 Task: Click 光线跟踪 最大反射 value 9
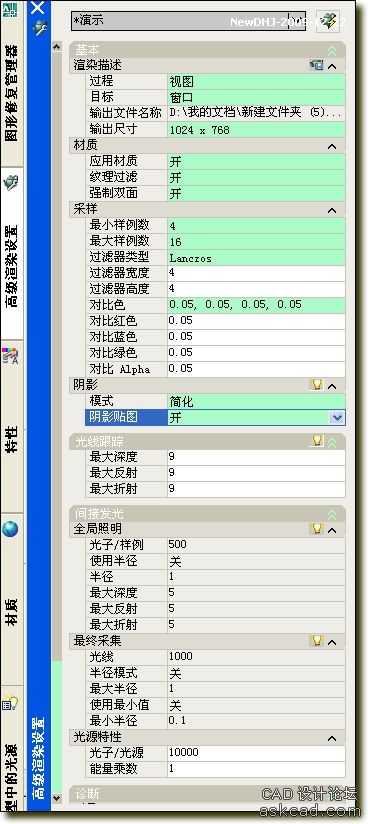(x=256, y=473)
